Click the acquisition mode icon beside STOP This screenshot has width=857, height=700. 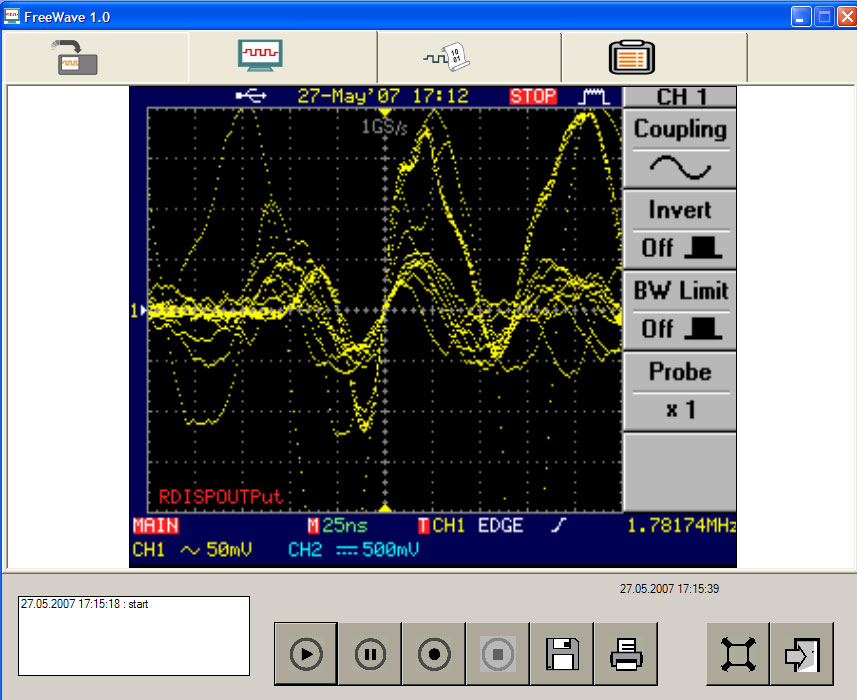(x=594, y=96)
